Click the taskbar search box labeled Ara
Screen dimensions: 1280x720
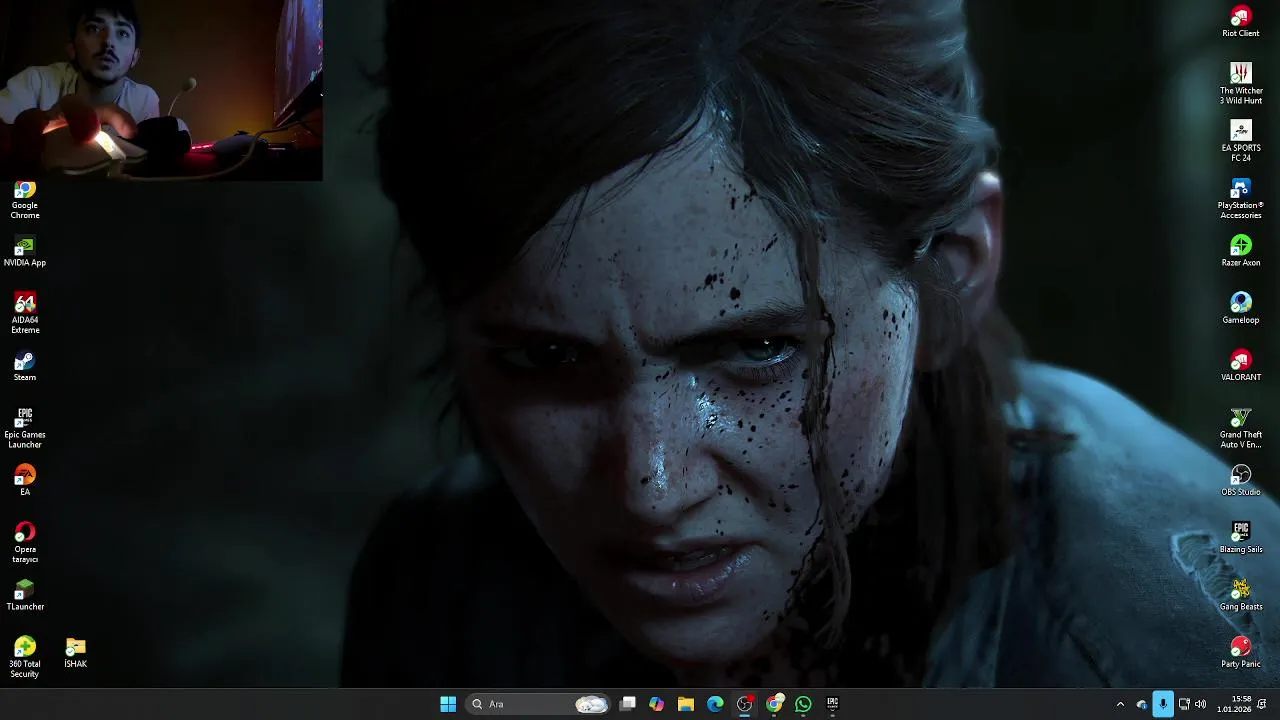538,704
